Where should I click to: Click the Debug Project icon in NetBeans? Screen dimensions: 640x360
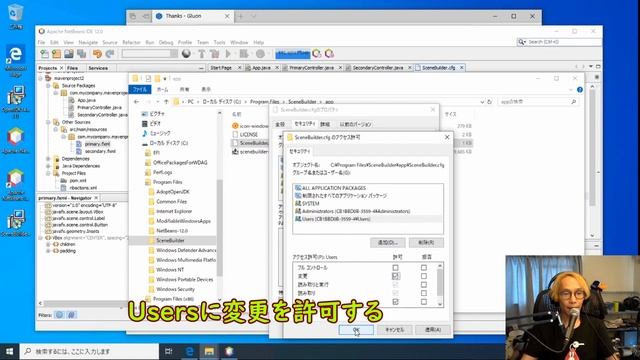tap(244, 53)
